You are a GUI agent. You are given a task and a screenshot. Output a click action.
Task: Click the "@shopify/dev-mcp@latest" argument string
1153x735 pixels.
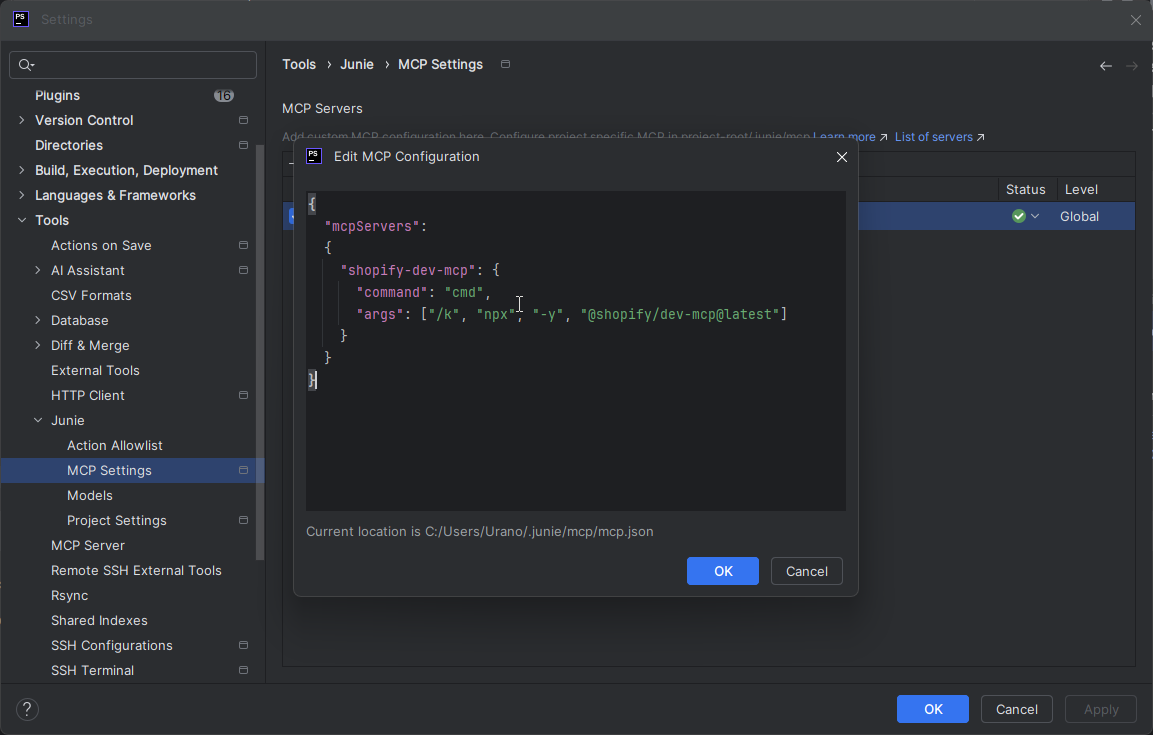[x=680, y=315]
